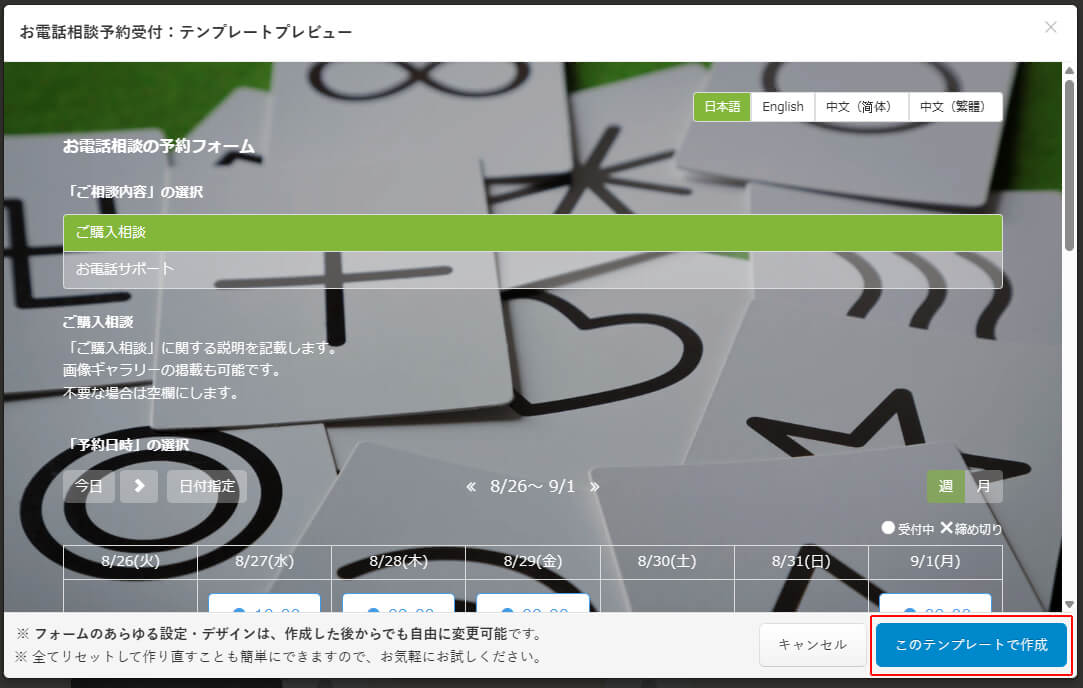Switch language to English
The height and width of the screenshot is (688, 1083).
[x=782, y=107]
